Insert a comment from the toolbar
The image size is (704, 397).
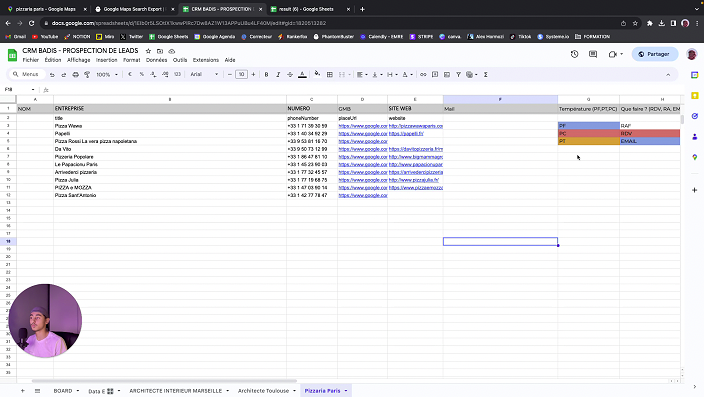(x=435, y=75)
